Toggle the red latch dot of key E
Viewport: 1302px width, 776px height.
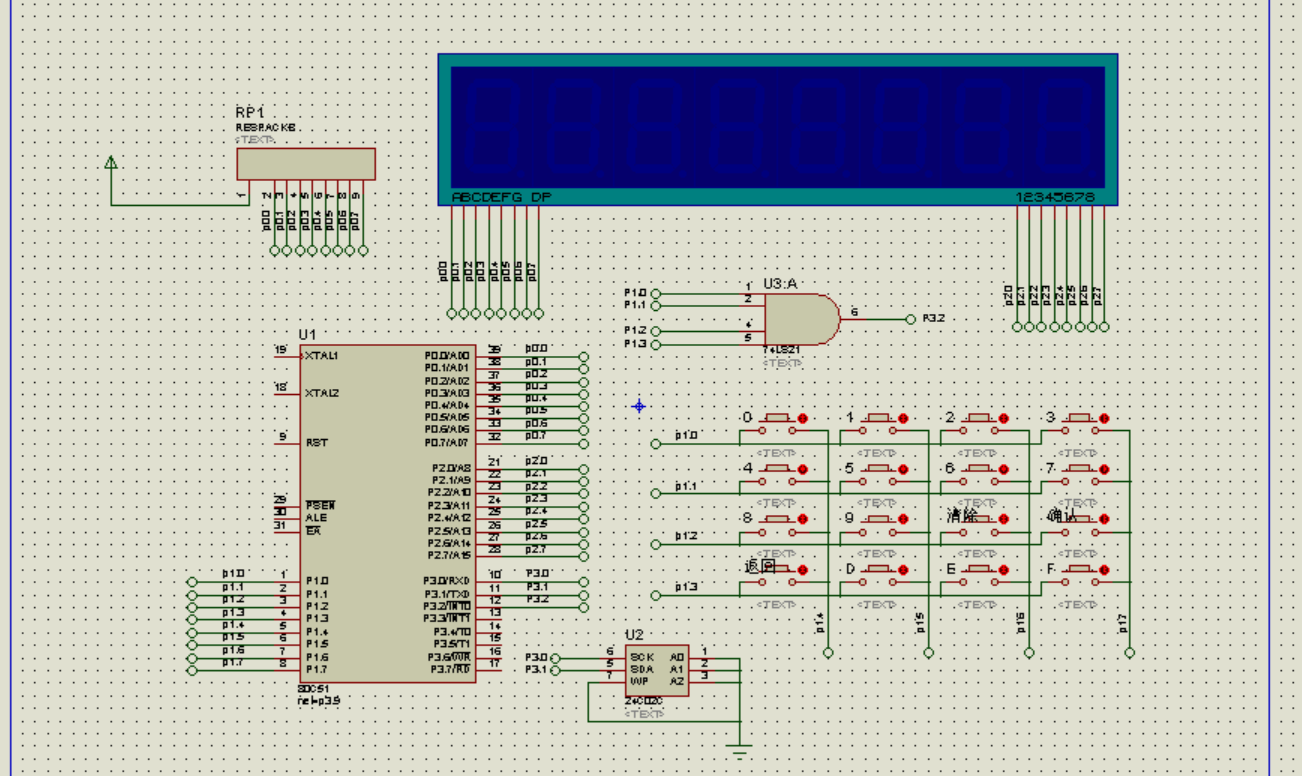pos(1003,570)
